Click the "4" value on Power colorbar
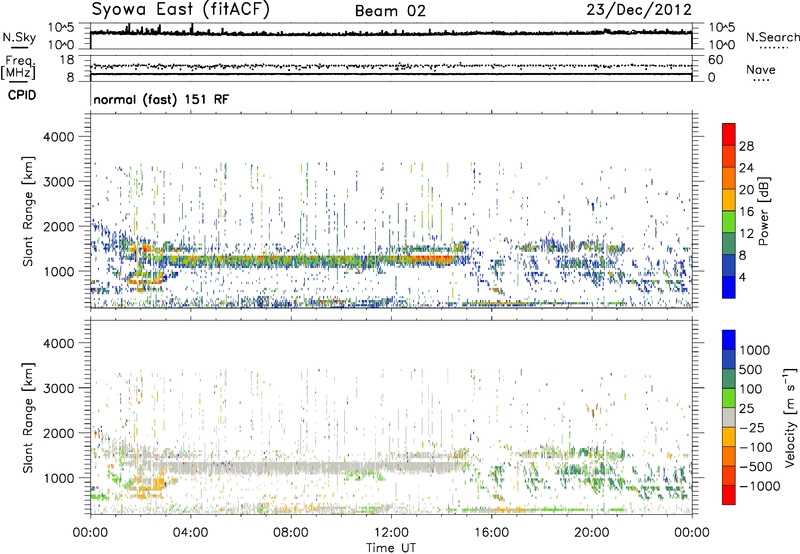The width and height of the screenshot is (800, 554). (742, 278)
